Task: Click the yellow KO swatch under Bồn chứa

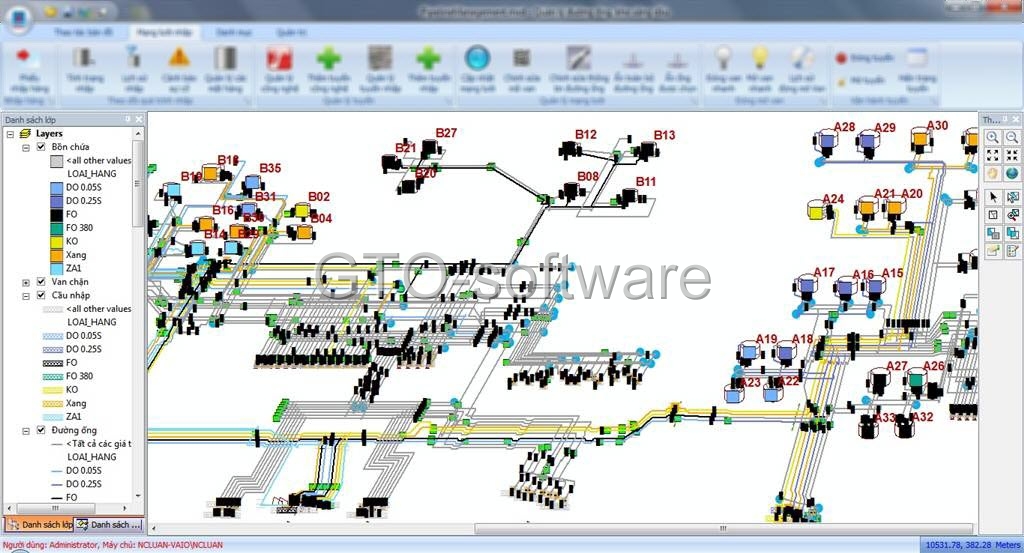Action: coord(57,242)
